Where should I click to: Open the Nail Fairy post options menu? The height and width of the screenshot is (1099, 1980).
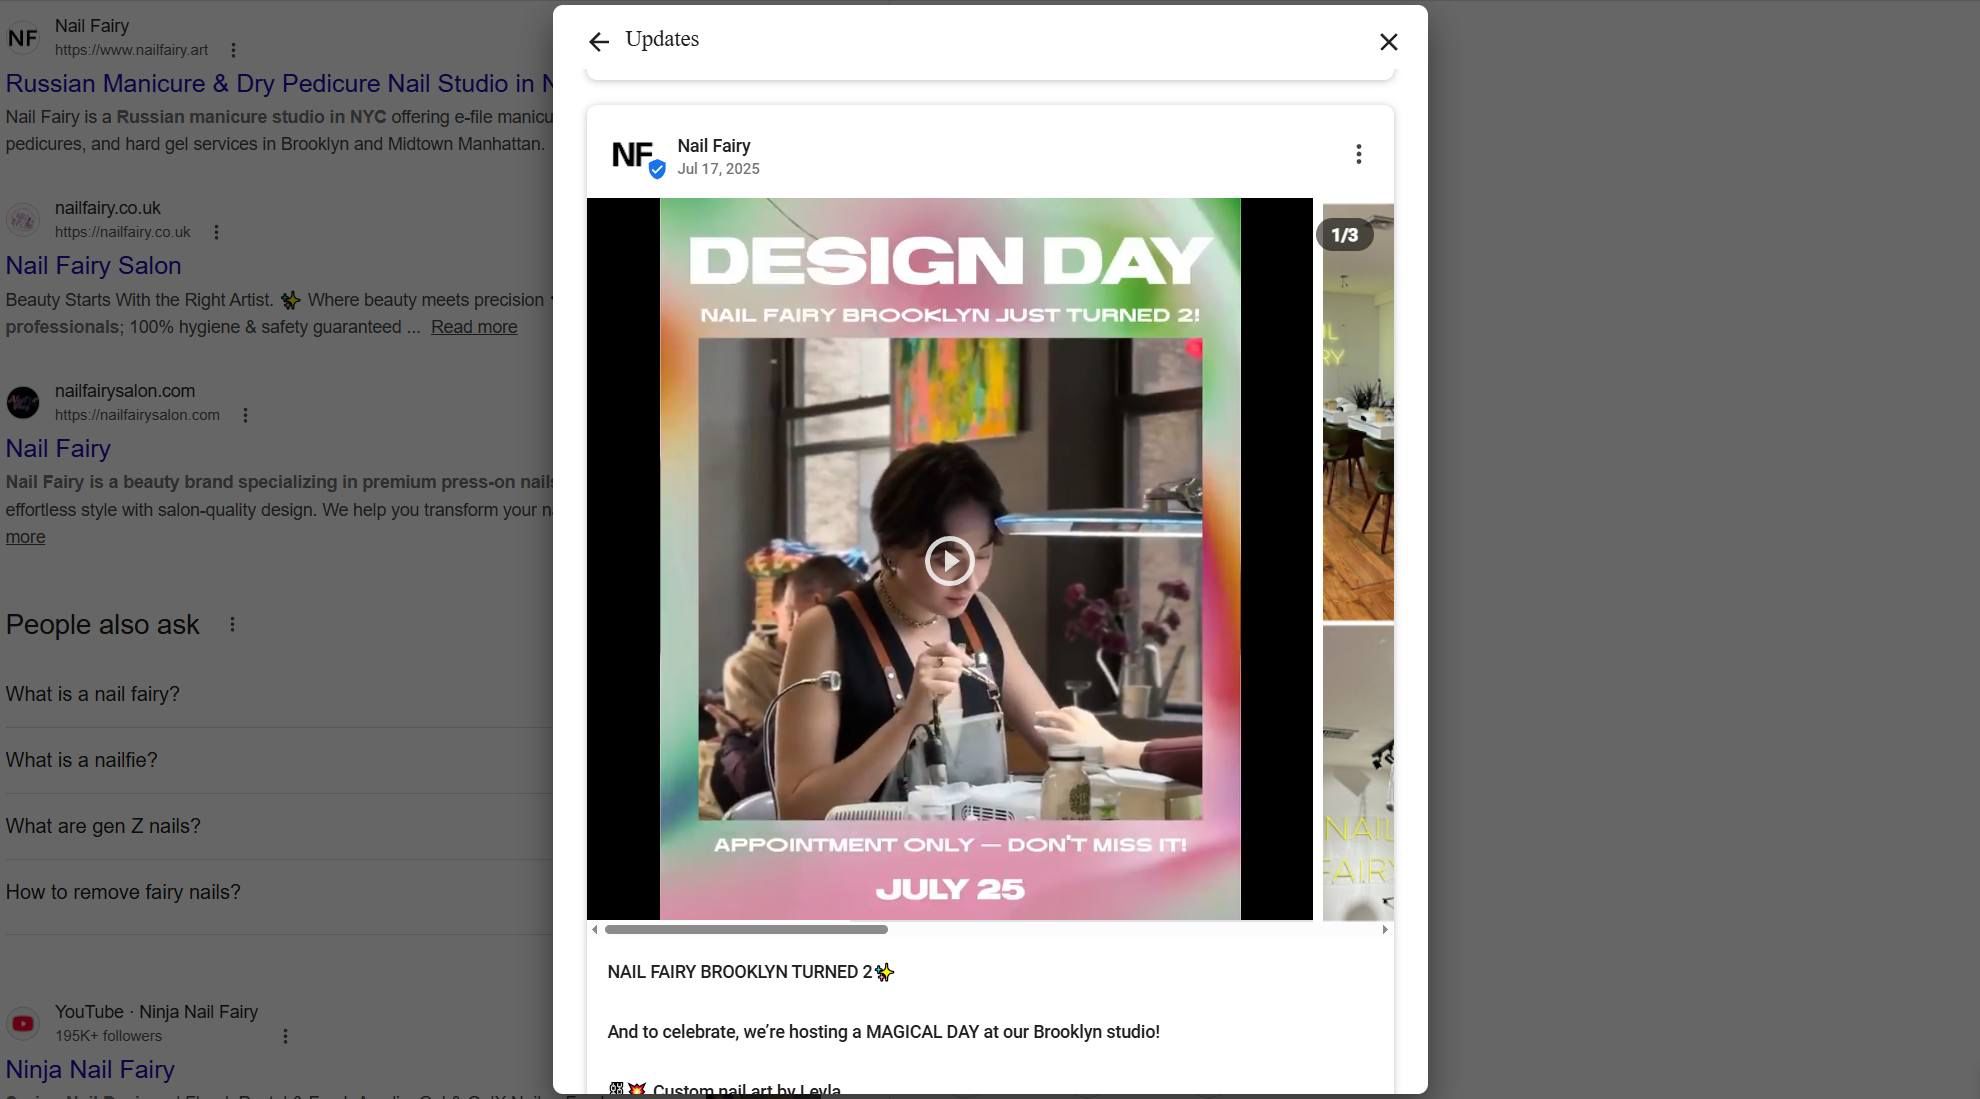[1358, 154]
